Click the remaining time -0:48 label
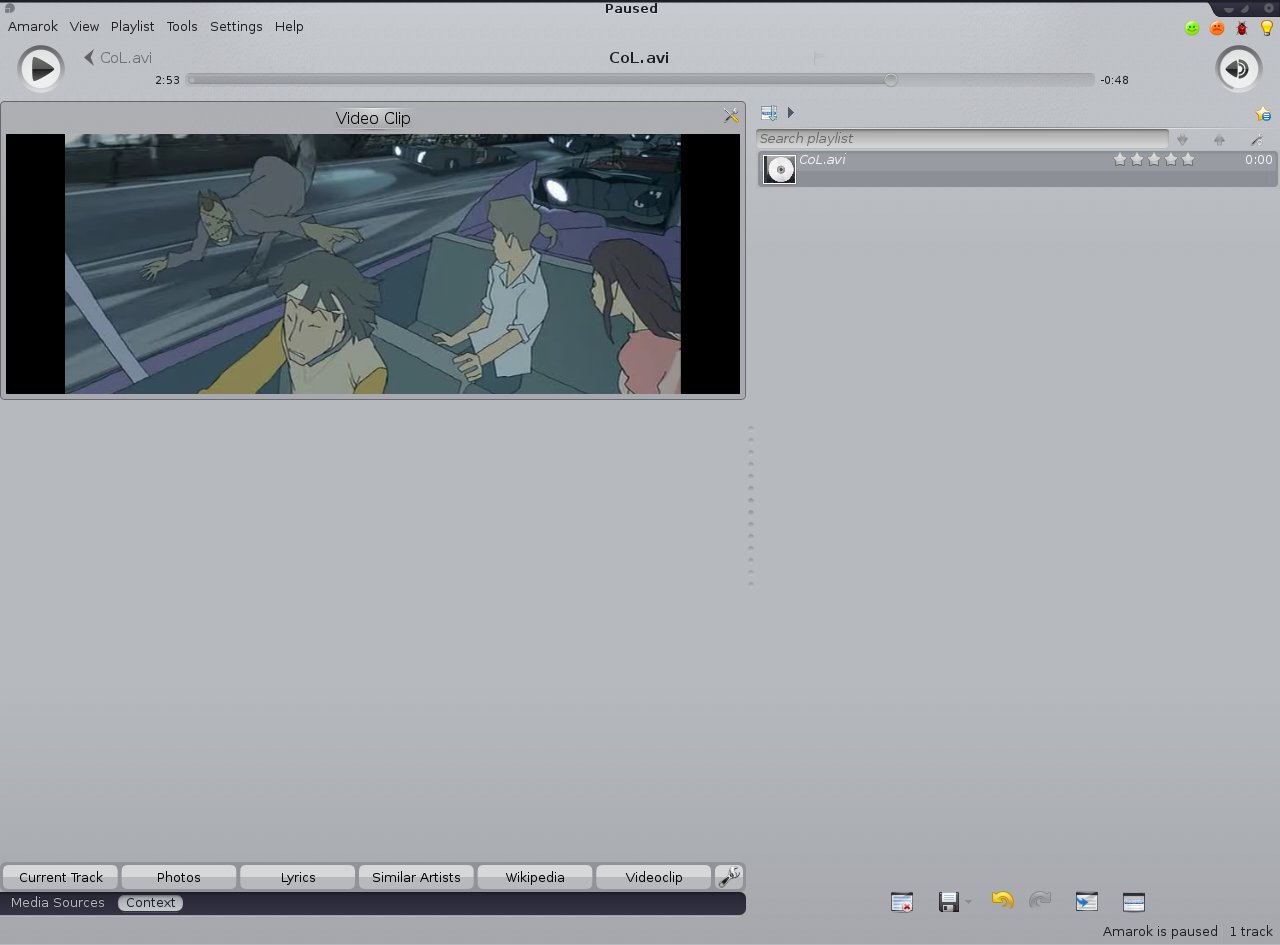Screen dimensions: 1280x945 click(1114, 80)
